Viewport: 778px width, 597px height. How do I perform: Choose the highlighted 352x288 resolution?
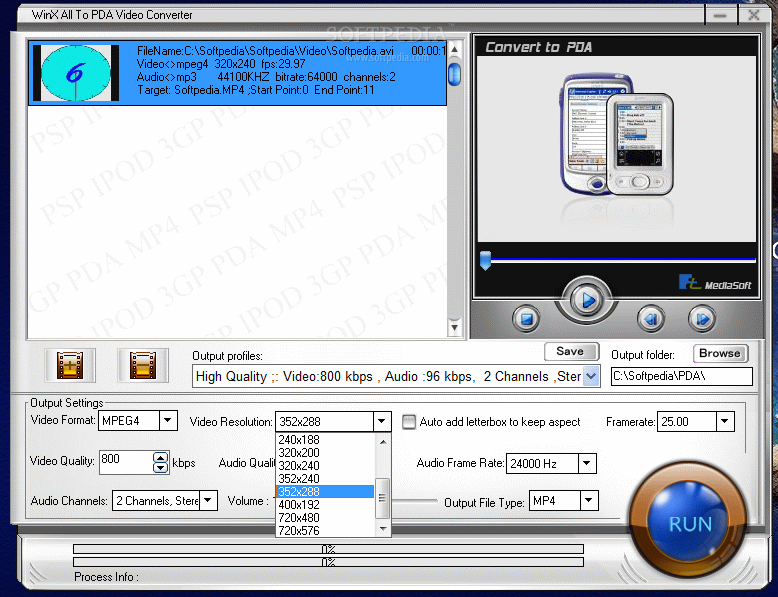pos(325,491)
